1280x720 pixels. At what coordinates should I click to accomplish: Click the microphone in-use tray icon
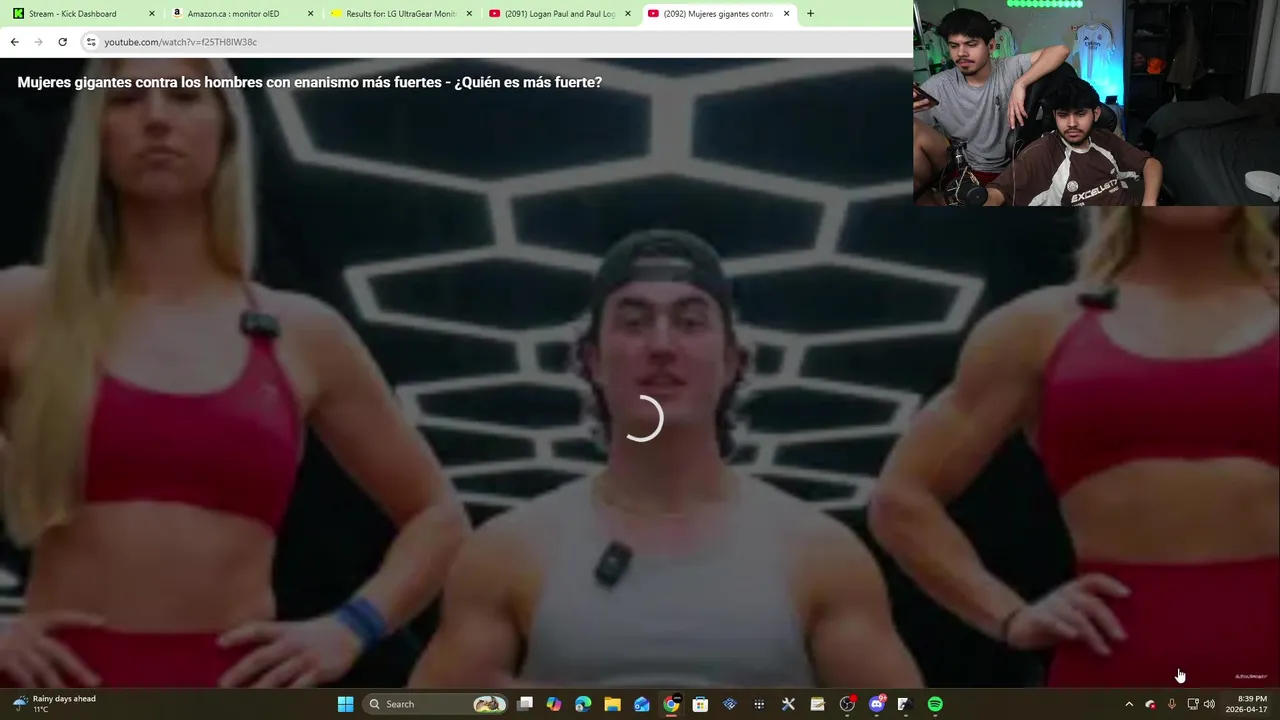tap(1171, 704)
